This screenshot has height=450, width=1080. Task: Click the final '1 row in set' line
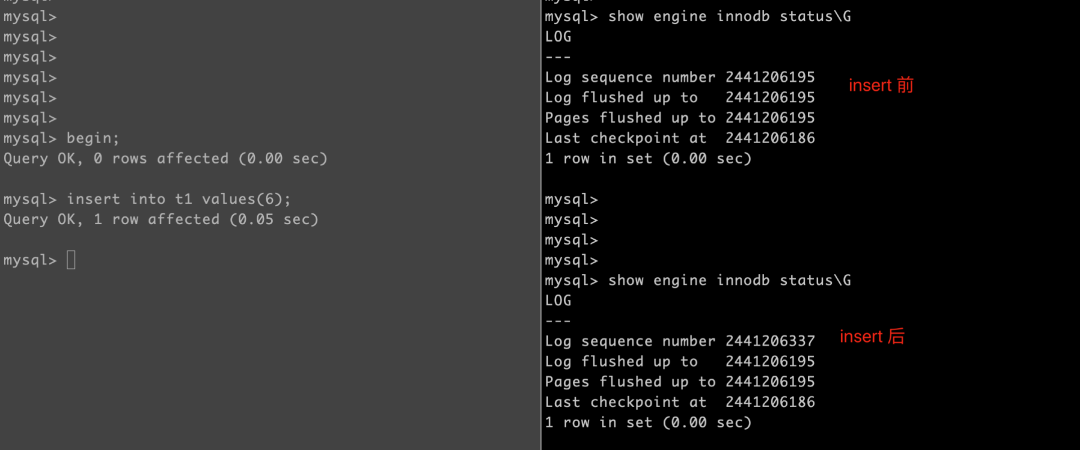[x=648, y=422]
